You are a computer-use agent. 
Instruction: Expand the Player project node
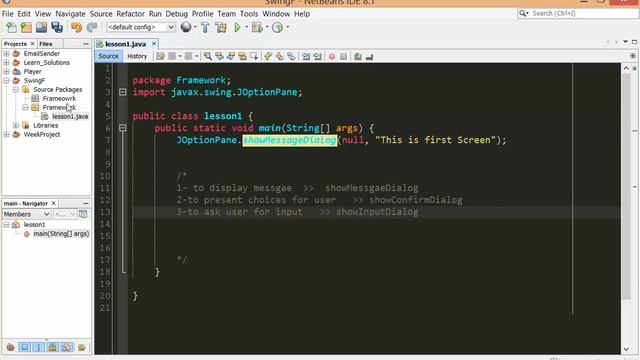point(7,71)
